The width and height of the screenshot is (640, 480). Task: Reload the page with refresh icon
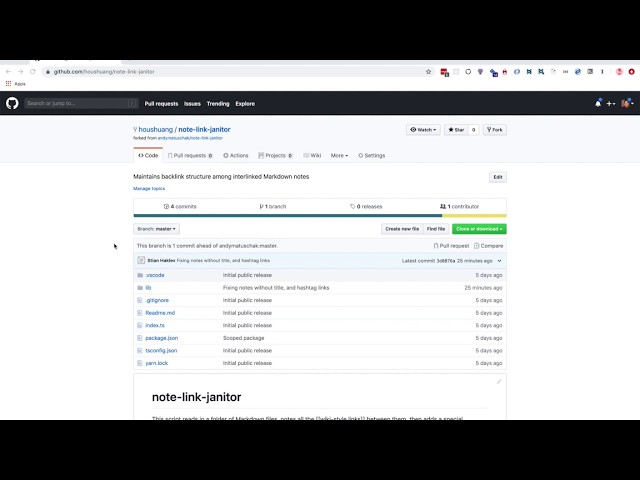click(x=33, y=71)
